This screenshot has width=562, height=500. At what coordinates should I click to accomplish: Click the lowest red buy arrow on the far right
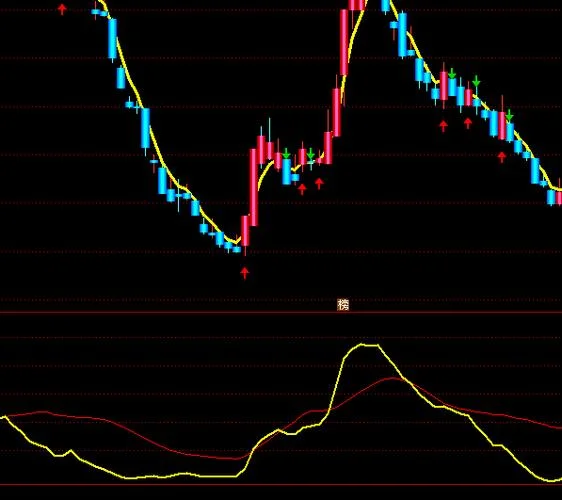tap(502, 157)
